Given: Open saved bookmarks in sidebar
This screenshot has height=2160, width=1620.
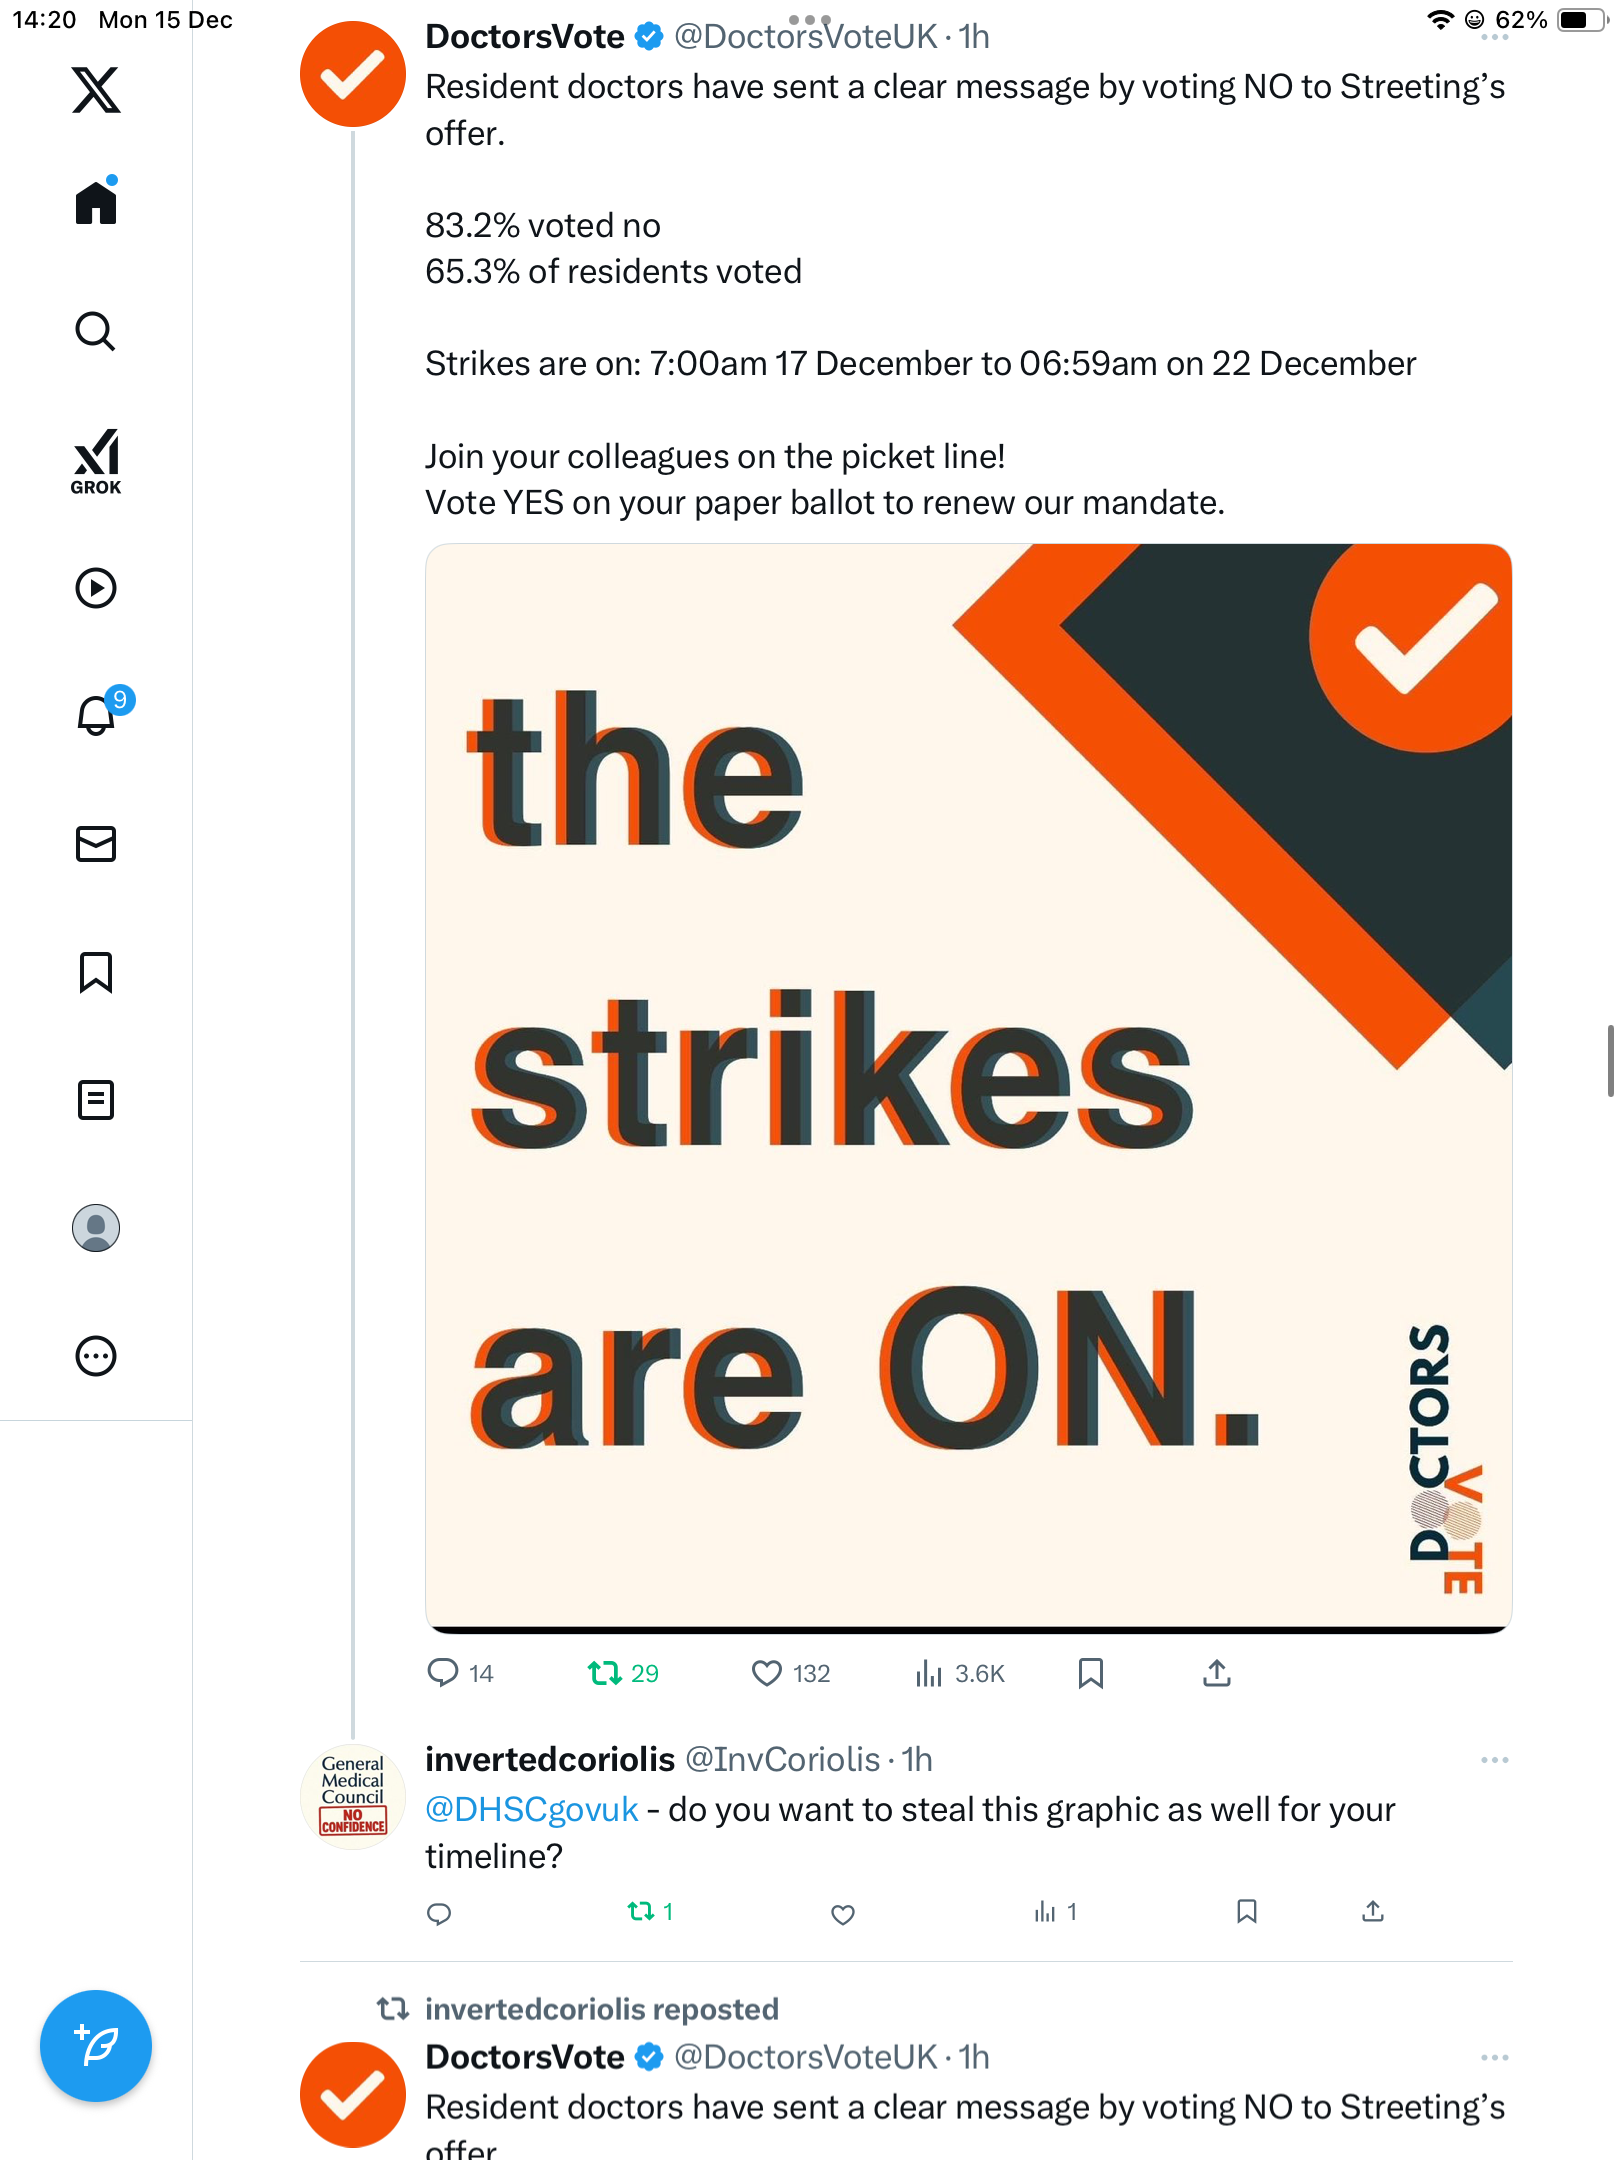Looking at the screenshot, I should [x=96, y=972].
